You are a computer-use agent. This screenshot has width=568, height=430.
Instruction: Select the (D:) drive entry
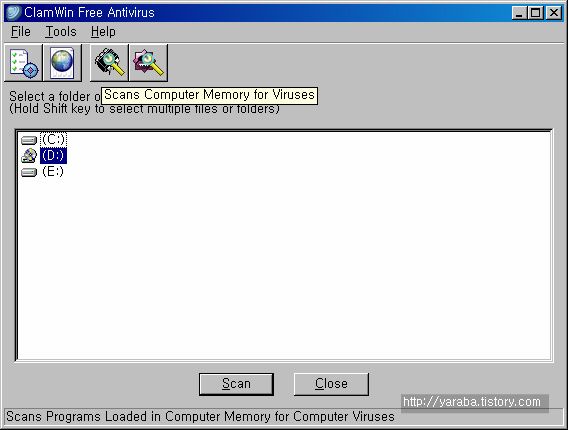[x=53, y=155]
